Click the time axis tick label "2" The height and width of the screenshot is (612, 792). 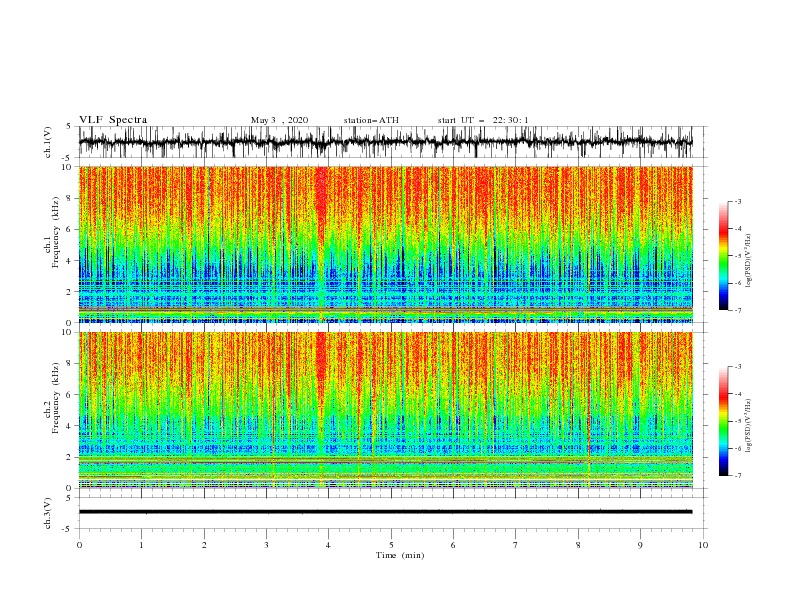pos(204,545)
